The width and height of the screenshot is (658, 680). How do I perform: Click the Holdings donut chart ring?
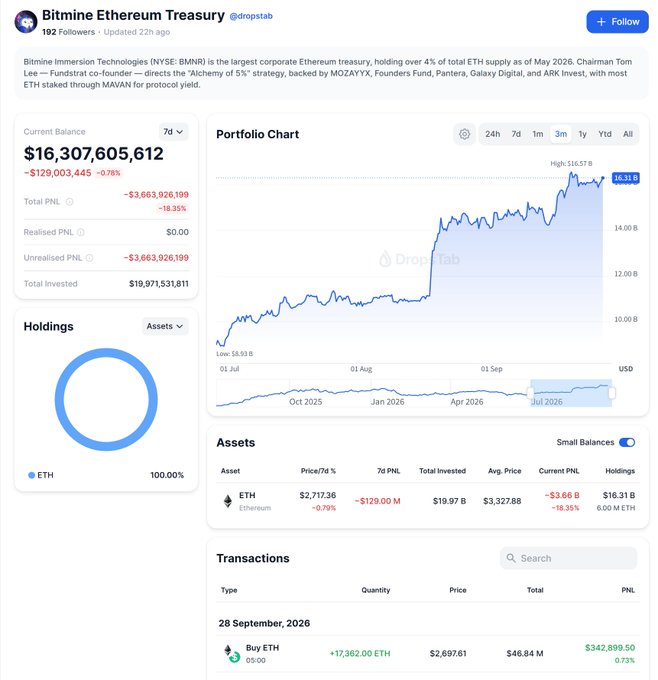tap(59, 399)
